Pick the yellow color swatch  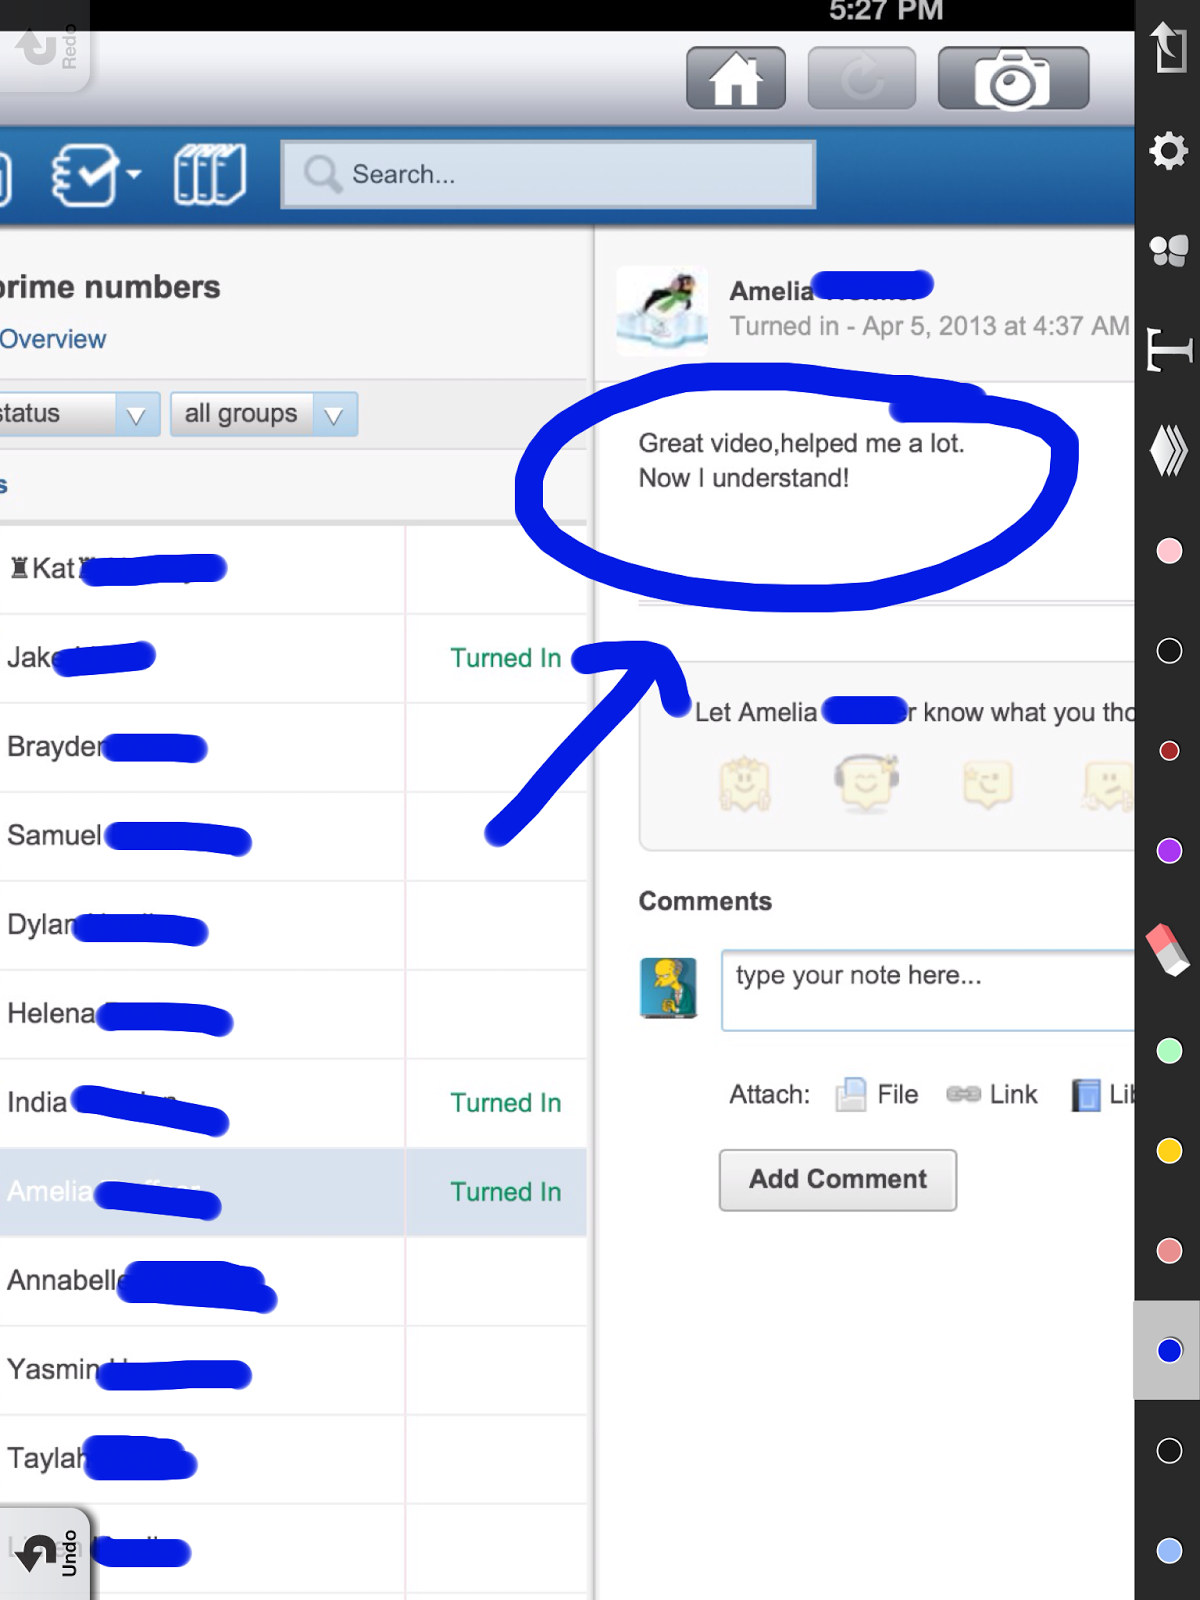1168,1151
